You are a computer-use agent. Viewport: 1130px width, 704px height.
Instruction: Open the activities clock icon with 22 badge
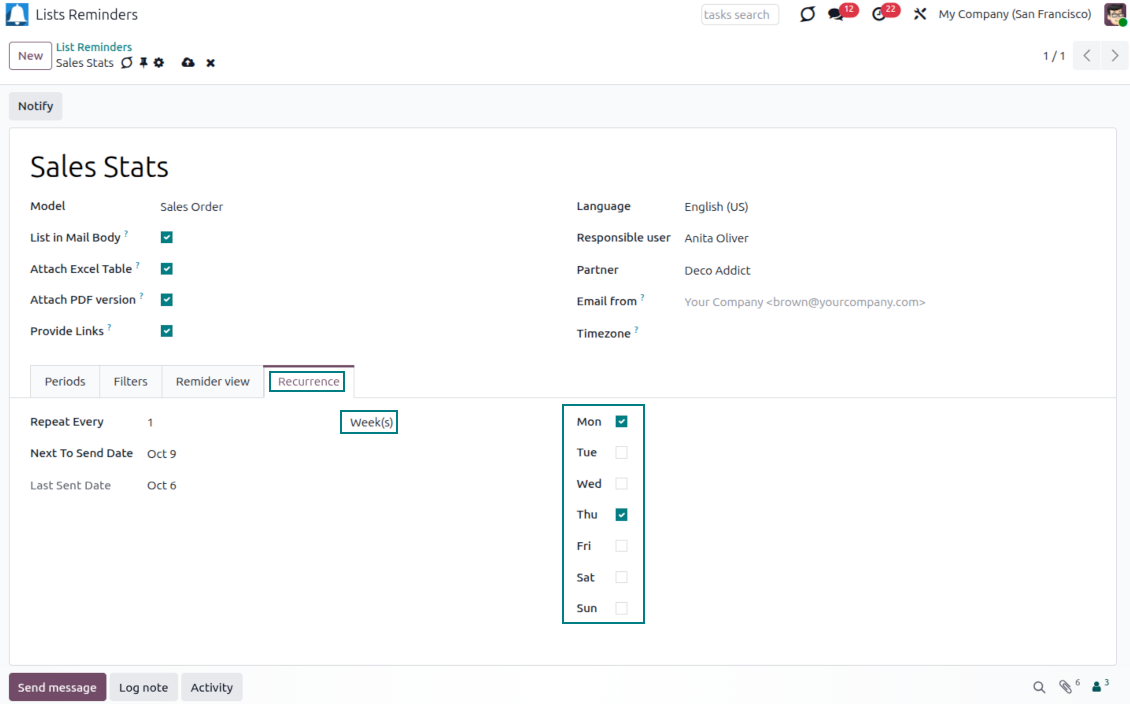pos(879,15)
